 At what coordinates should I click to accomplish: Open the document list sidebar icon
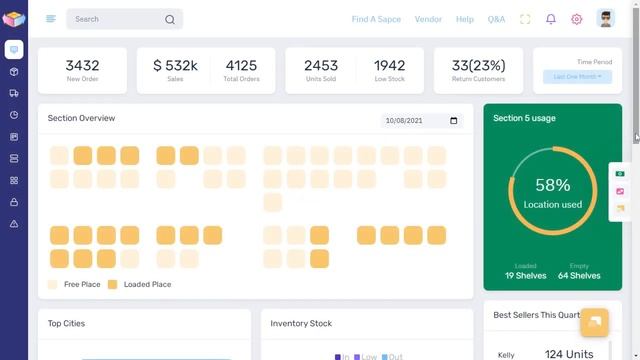pos(14,137)
